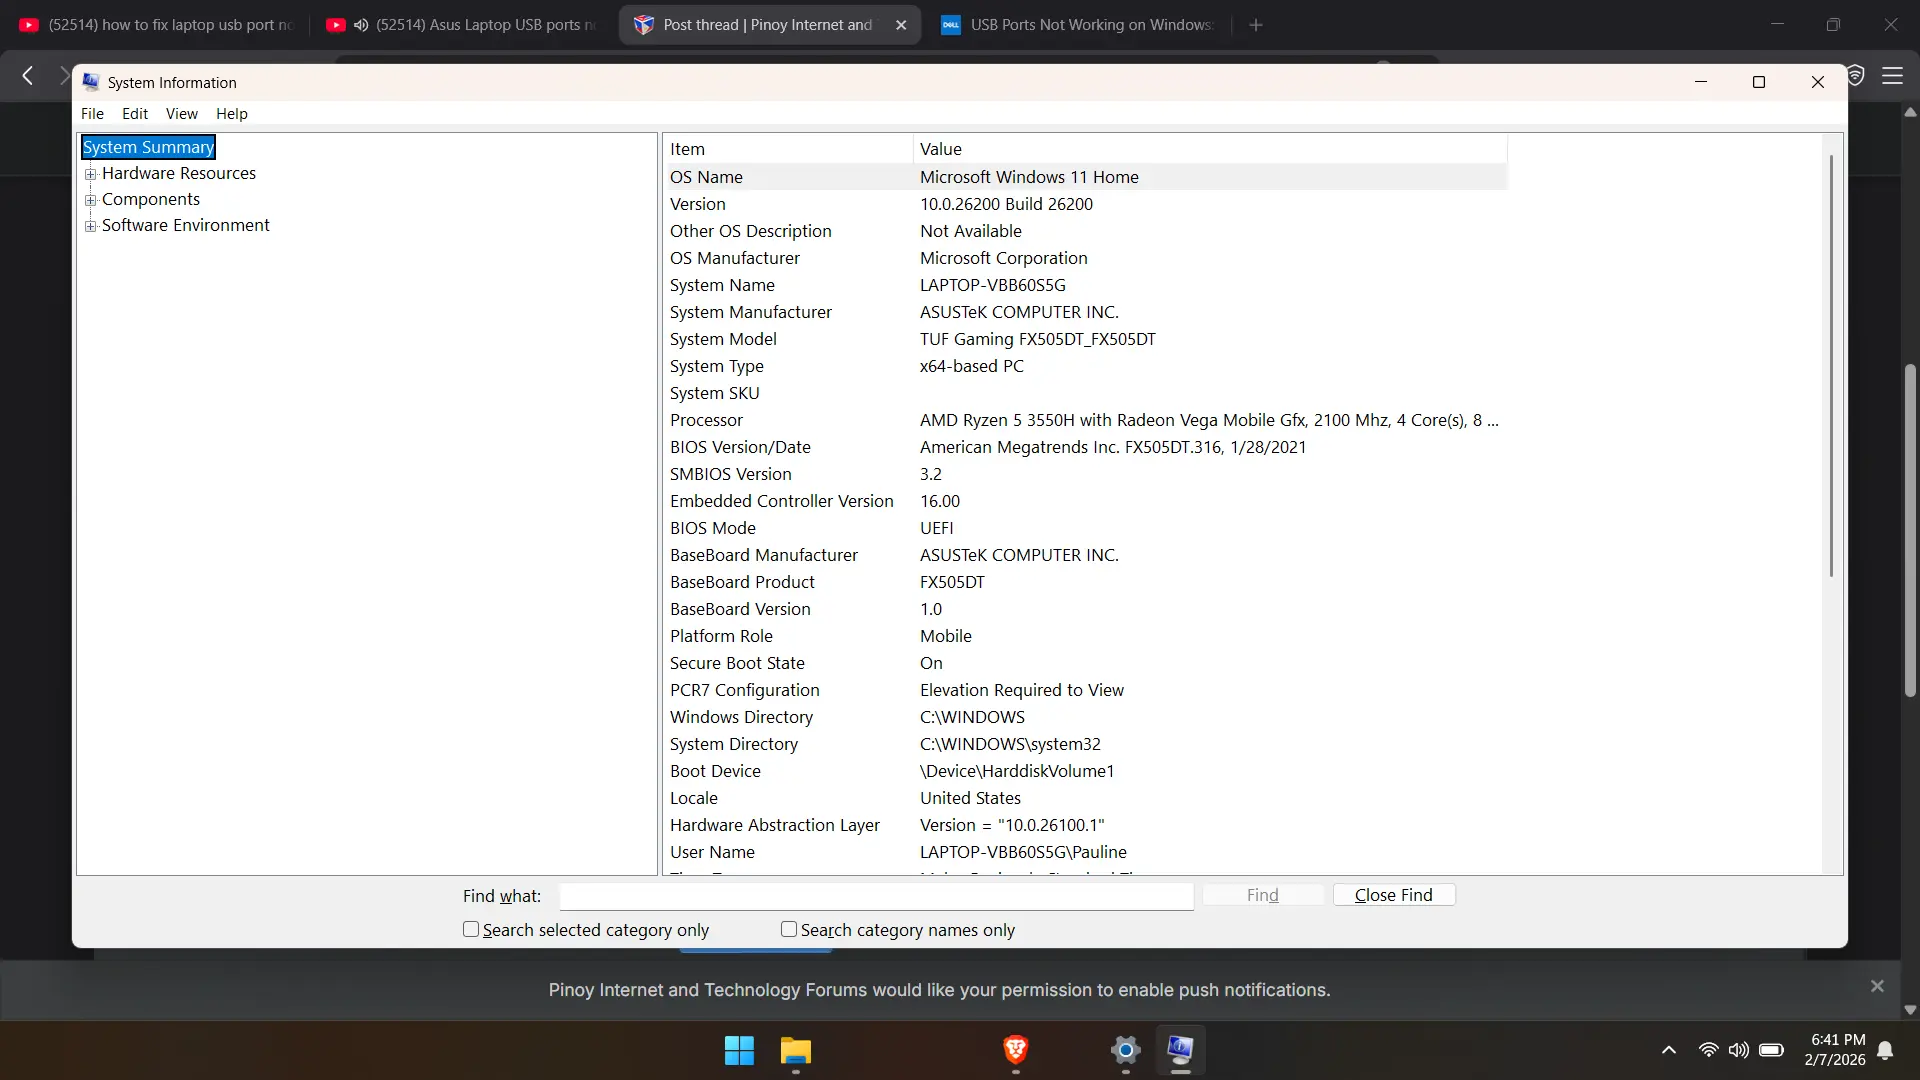Open Windows Start menu
The image size is (1920, 1080).
740,1051
